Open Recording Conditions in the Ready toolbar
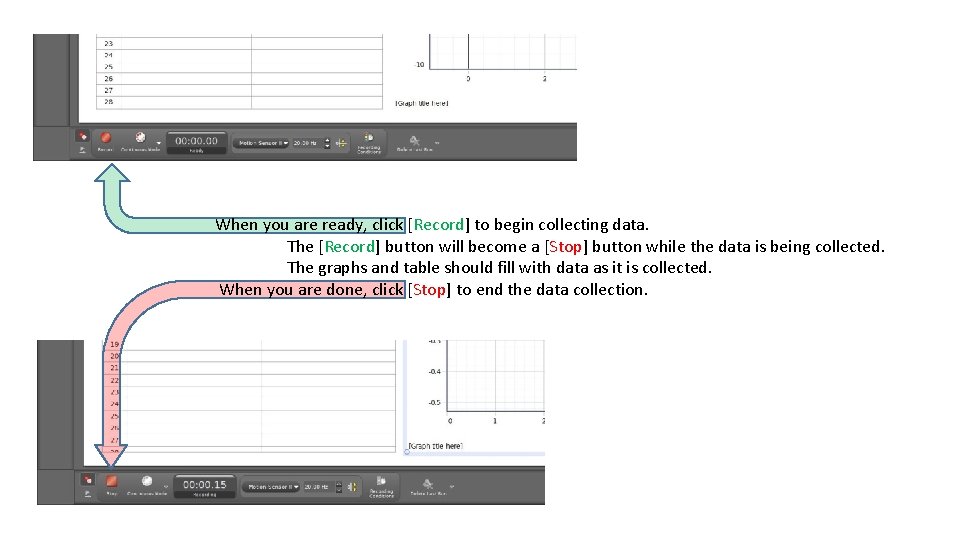The height and width of the screenshot is (540, 960). (369, 142)
